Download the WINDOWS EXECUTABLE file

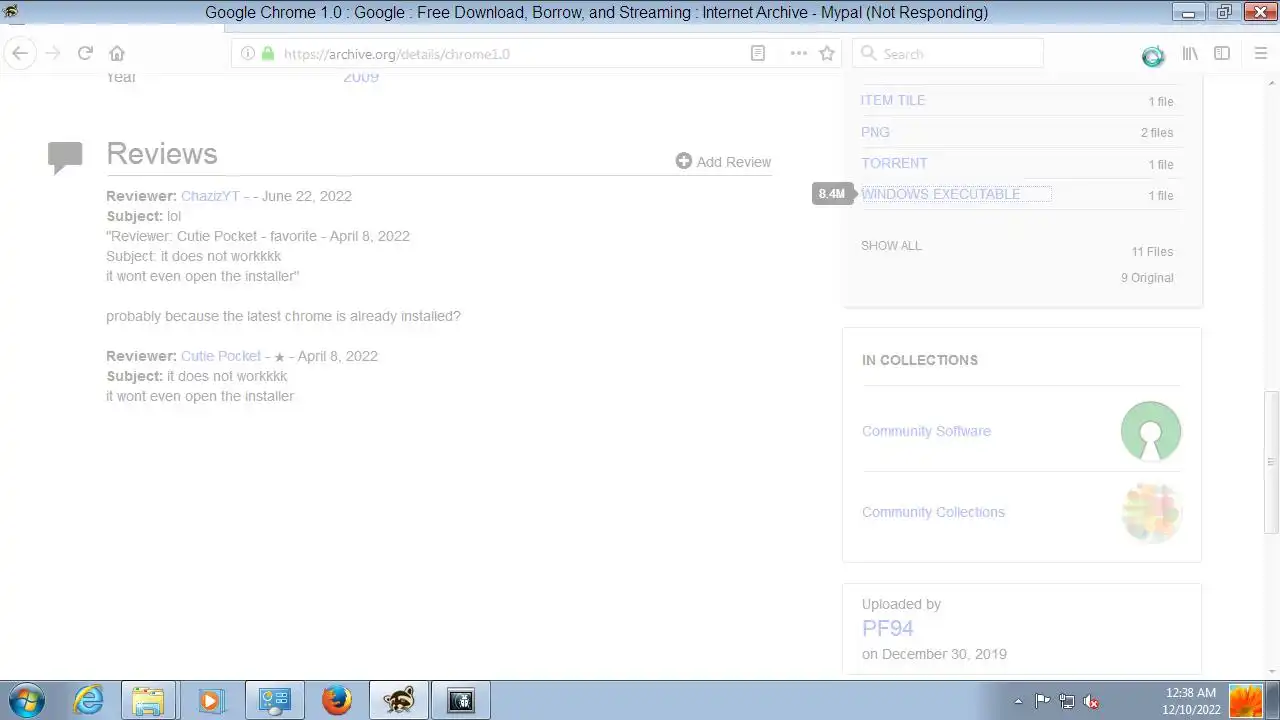point(941,194)
